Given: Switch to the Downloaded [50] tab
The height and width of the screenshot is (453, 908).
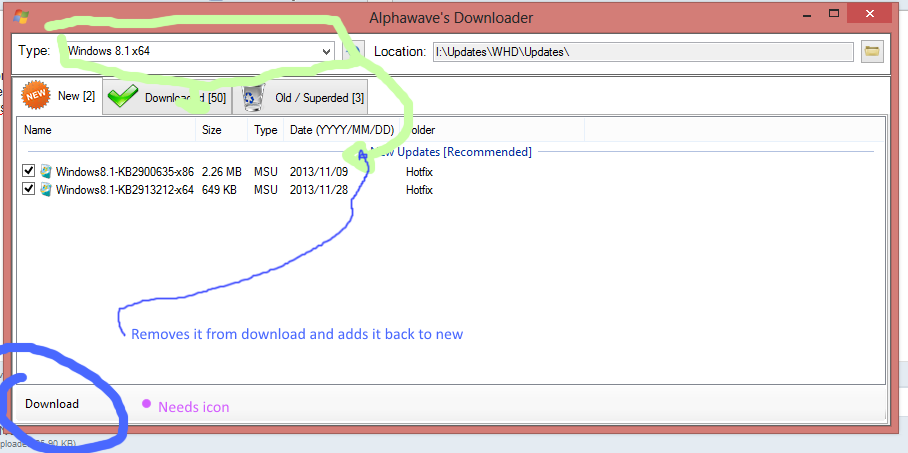Looking at the screenshot, I should 167,98.
